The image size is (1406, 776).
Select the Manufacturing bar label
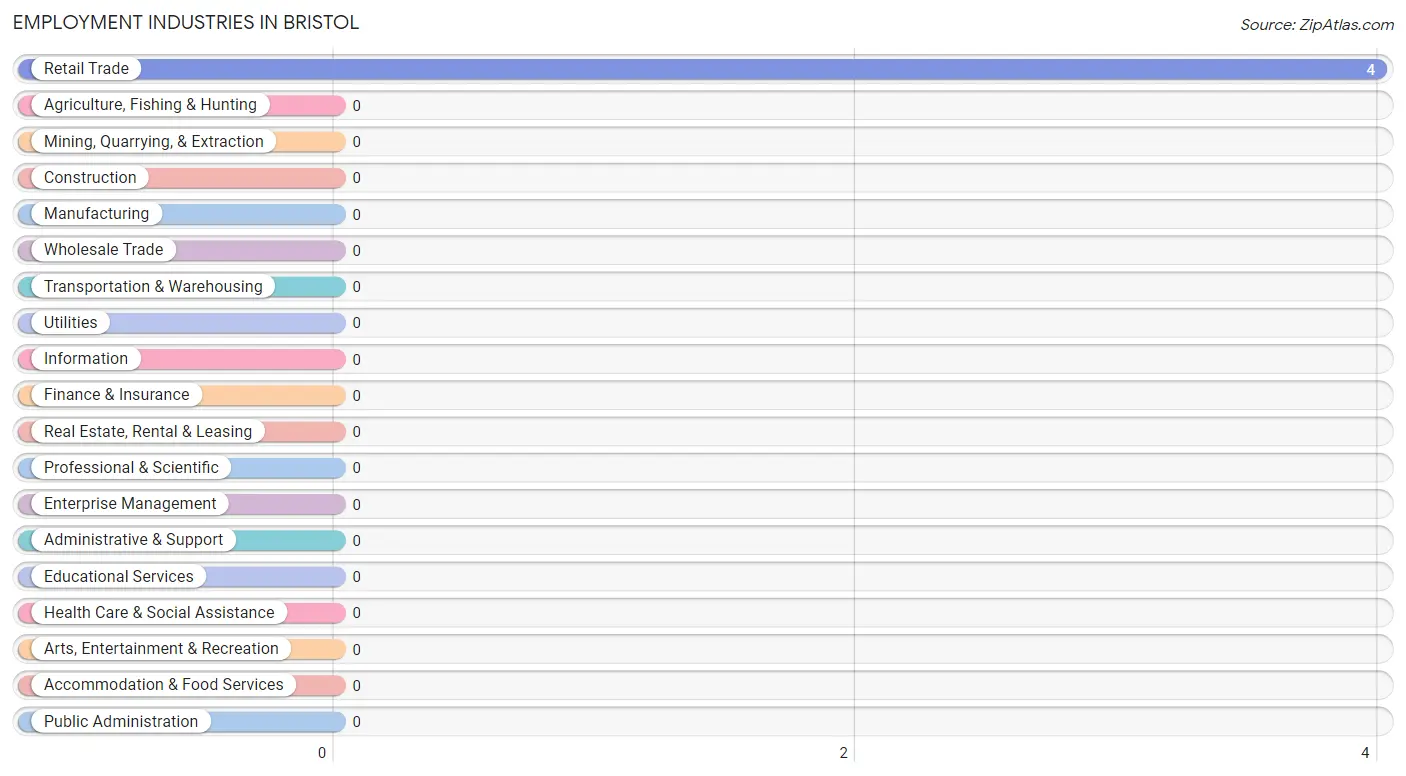96,214
